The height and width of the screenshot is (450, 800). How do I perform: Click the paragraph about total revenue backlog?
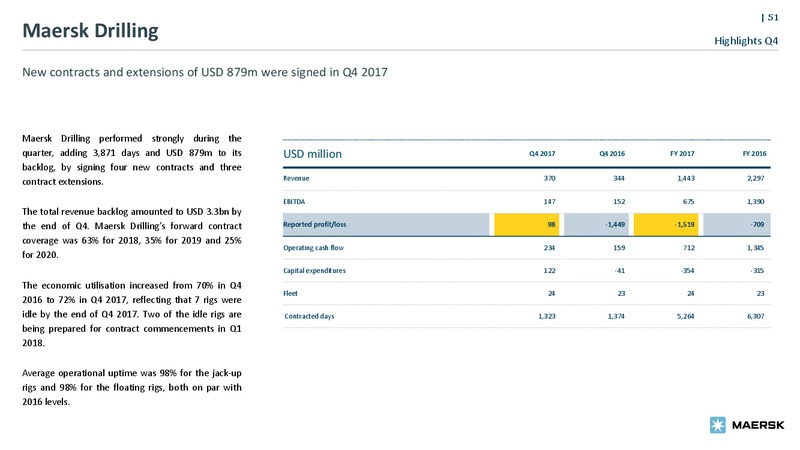(132, 233)
